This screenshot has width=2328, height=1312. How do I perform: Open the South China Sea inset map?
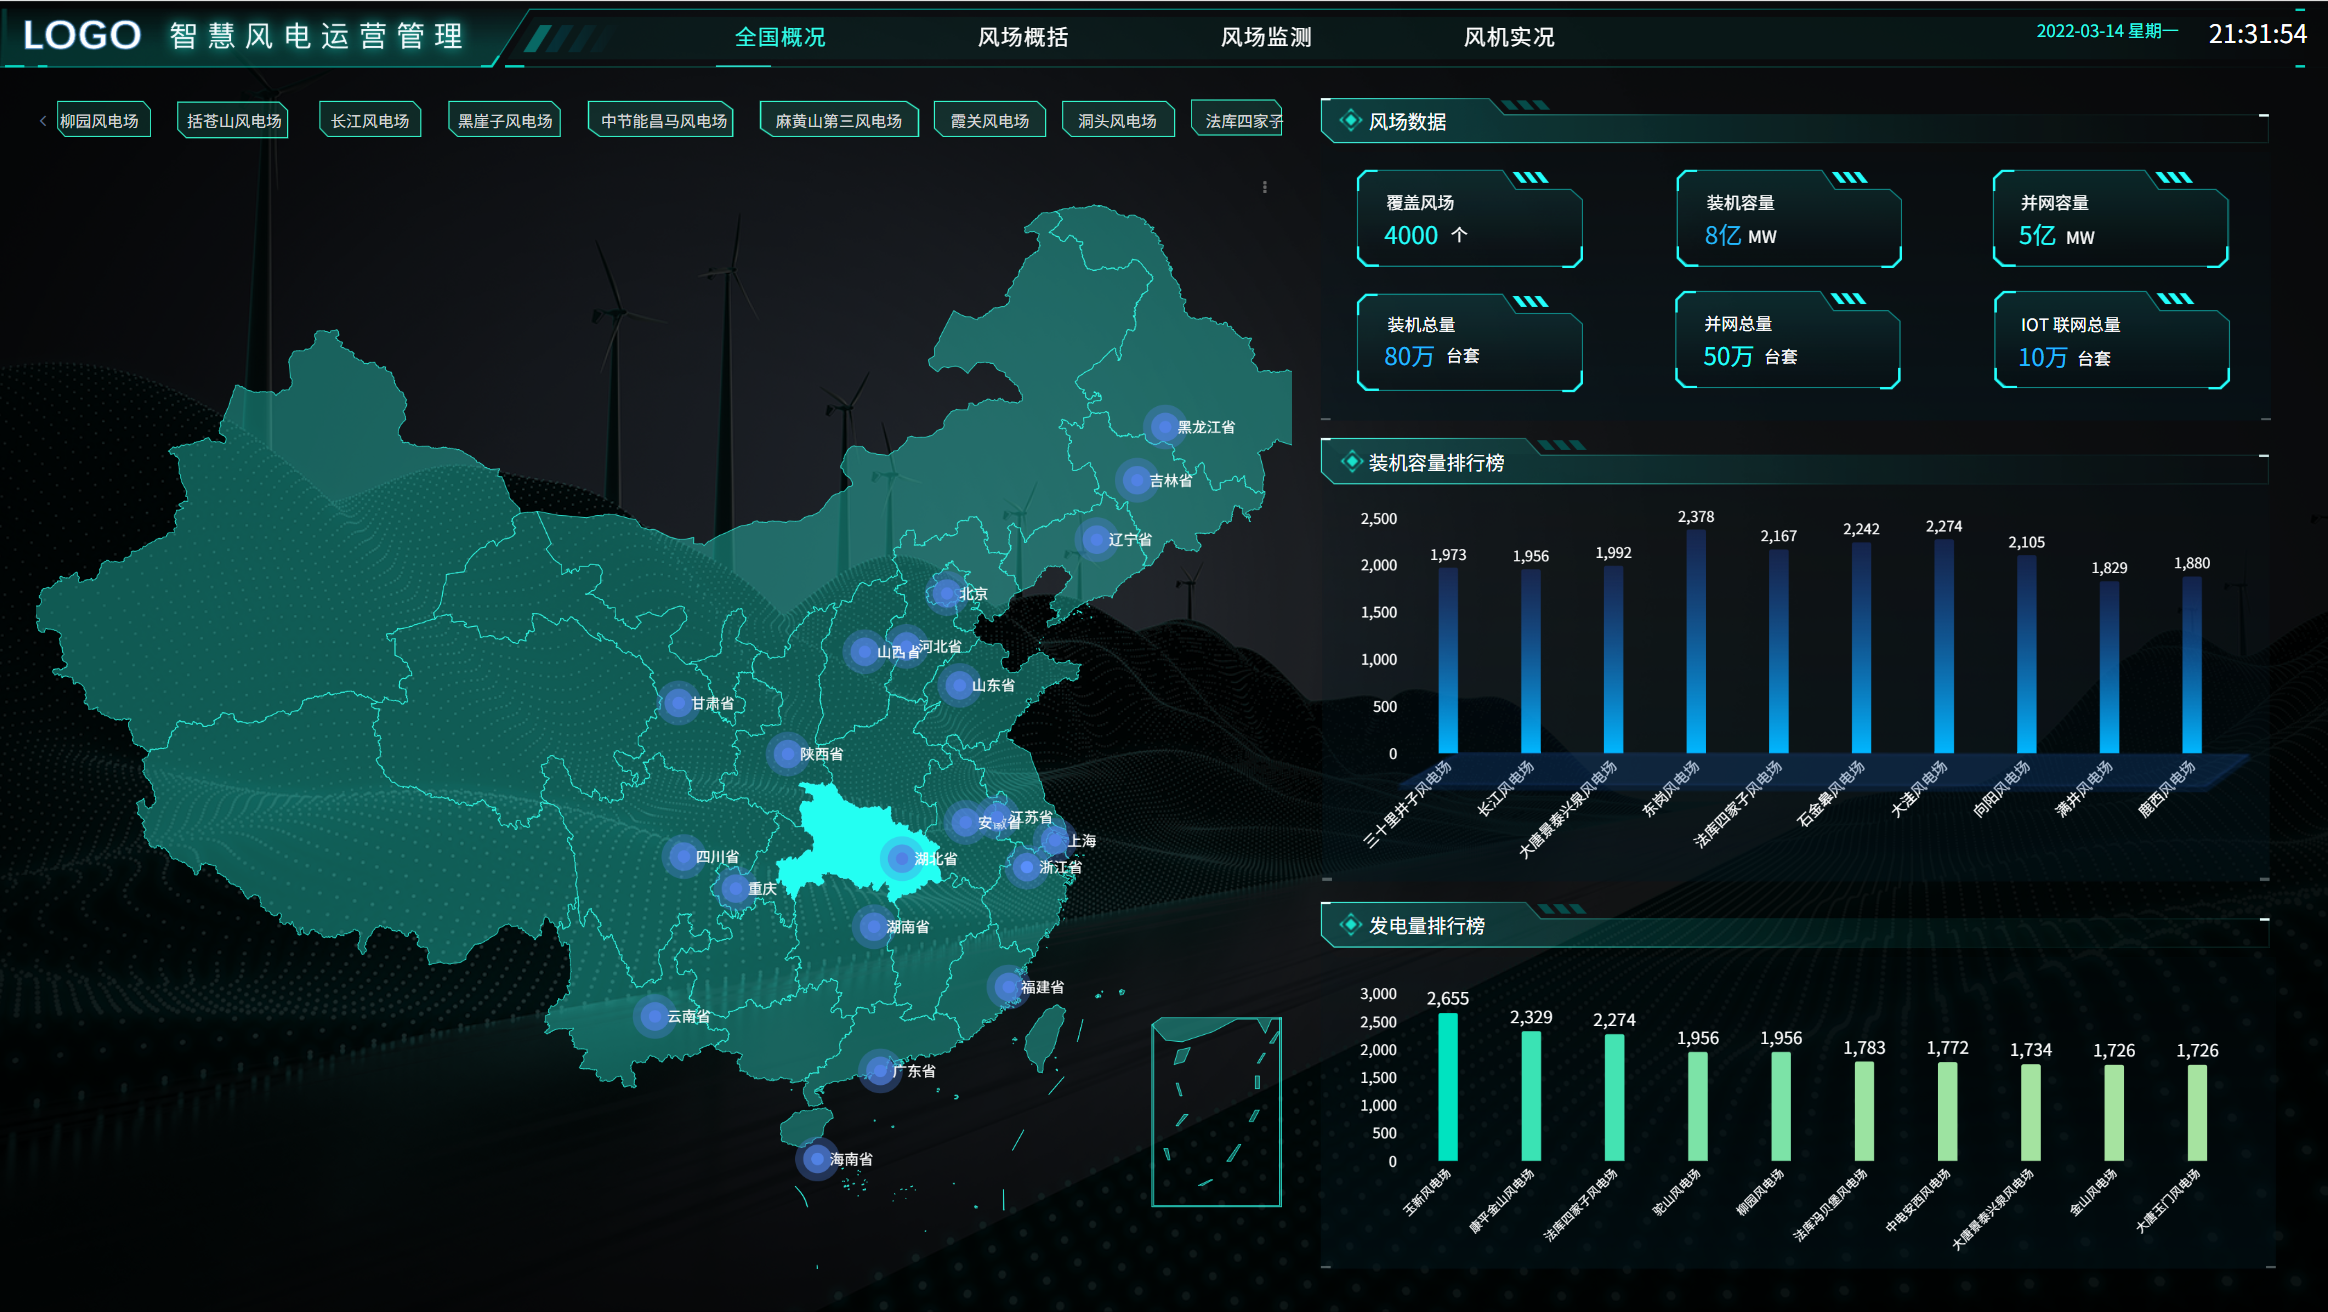coord(1216,1112)
